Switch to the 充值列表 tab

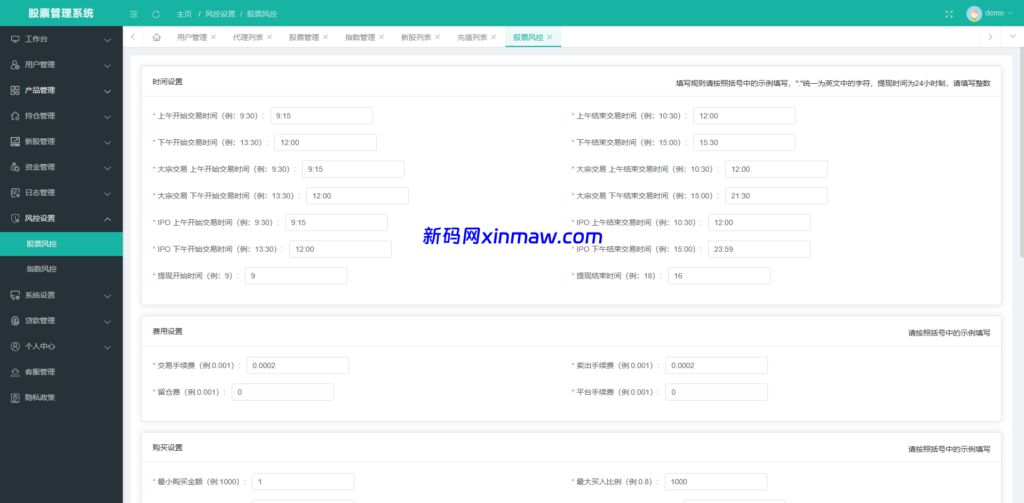[472, 37]
